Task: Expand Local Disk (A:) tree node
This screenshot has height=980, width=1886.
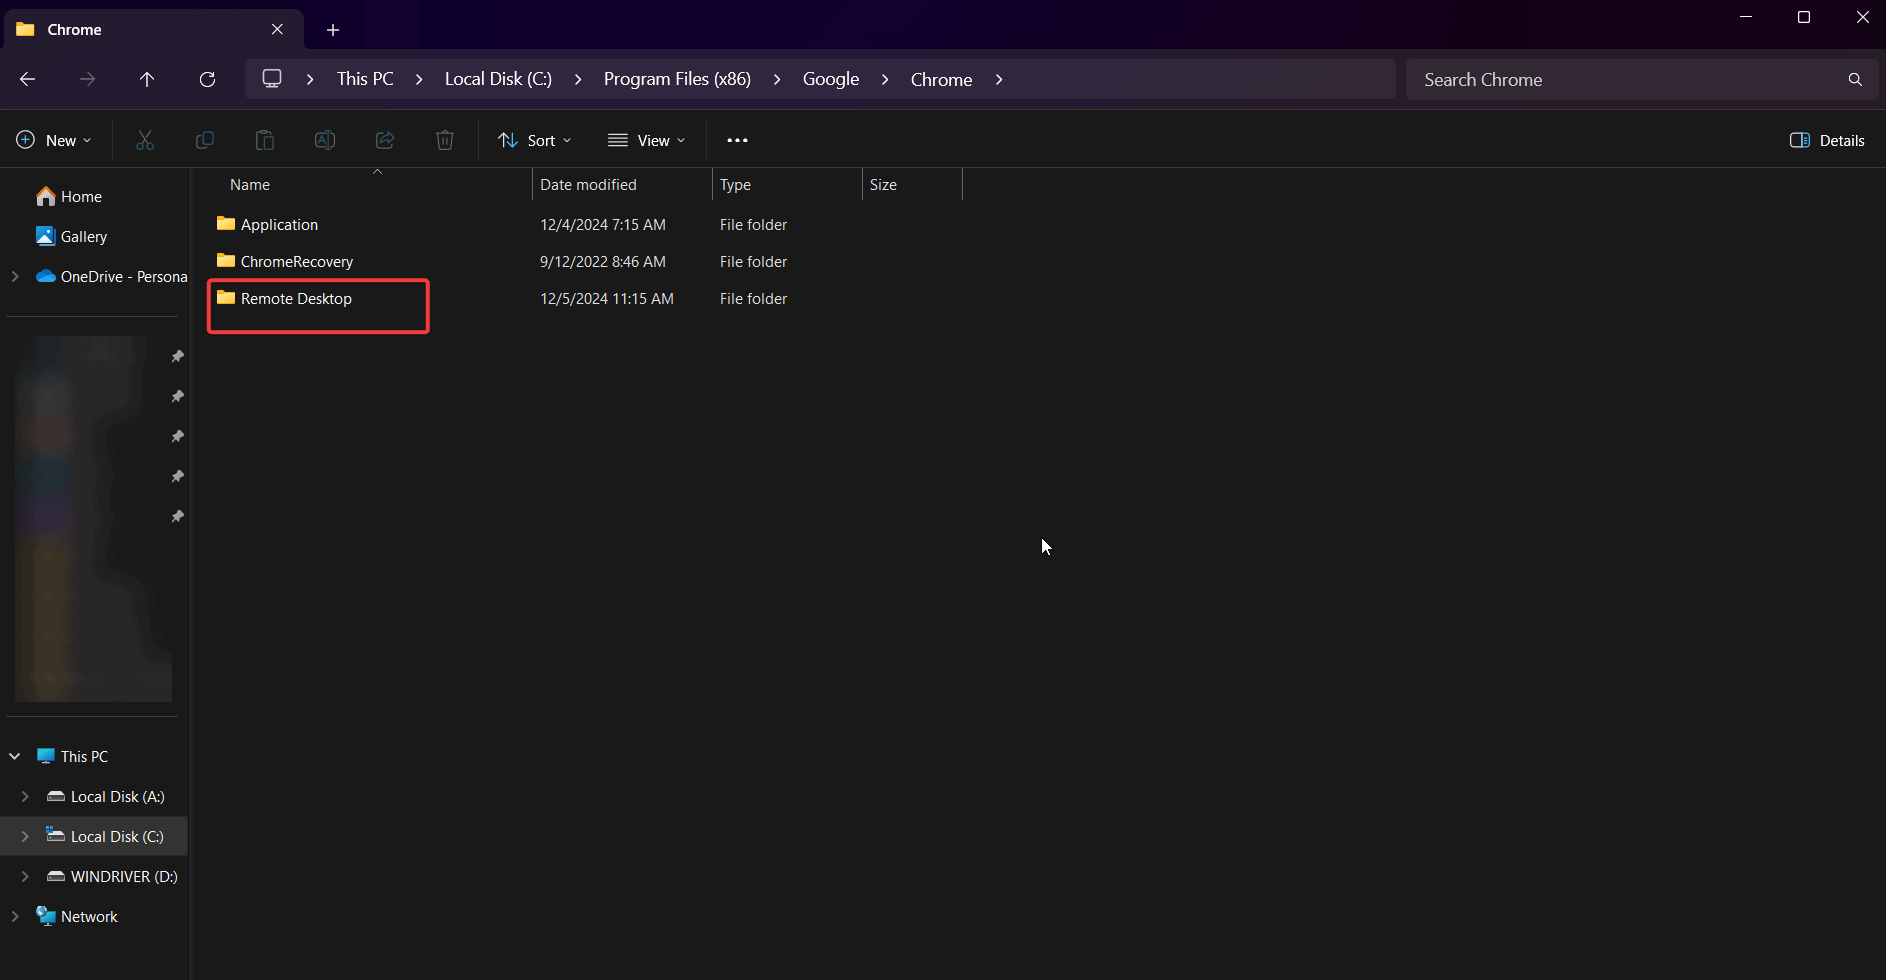Action: point(25,796)
